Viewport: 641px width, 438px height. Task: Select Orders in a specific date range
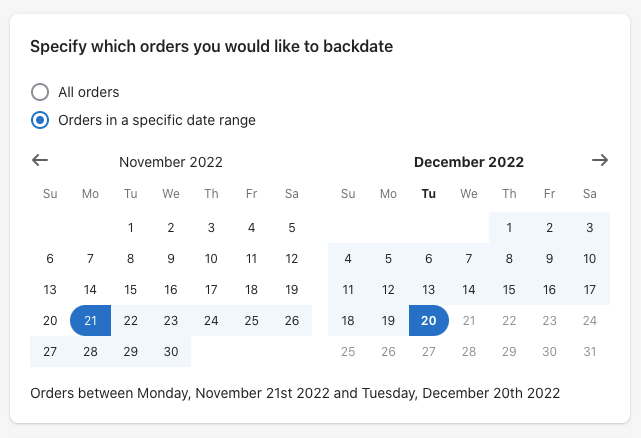(x=40, y=120)
